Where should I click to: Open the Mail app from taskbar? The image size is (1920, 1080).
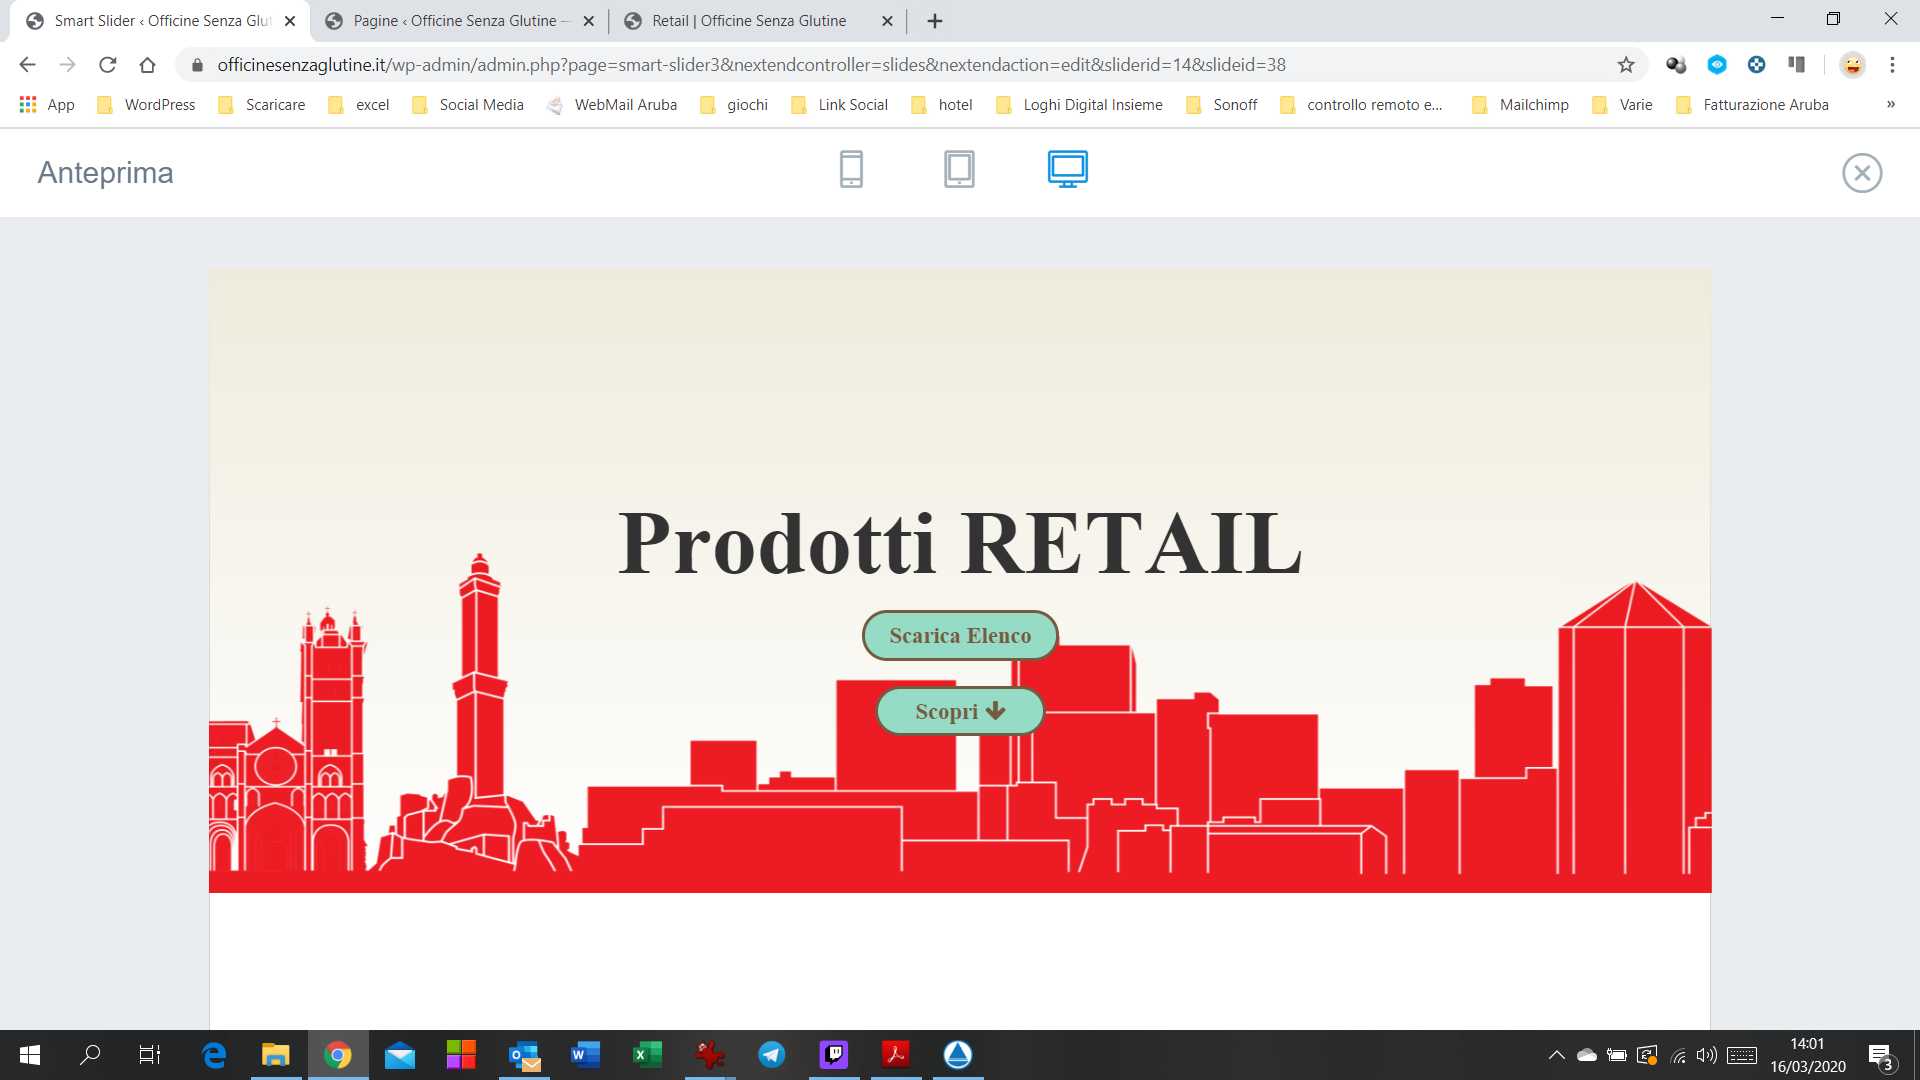400,1055
